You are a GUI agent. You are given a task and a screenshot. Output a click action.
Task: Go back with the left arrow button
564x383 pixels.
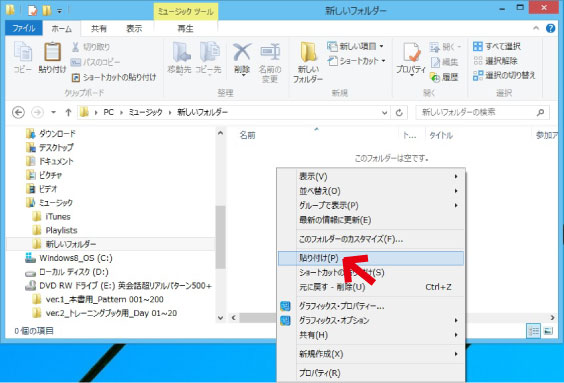18,113
